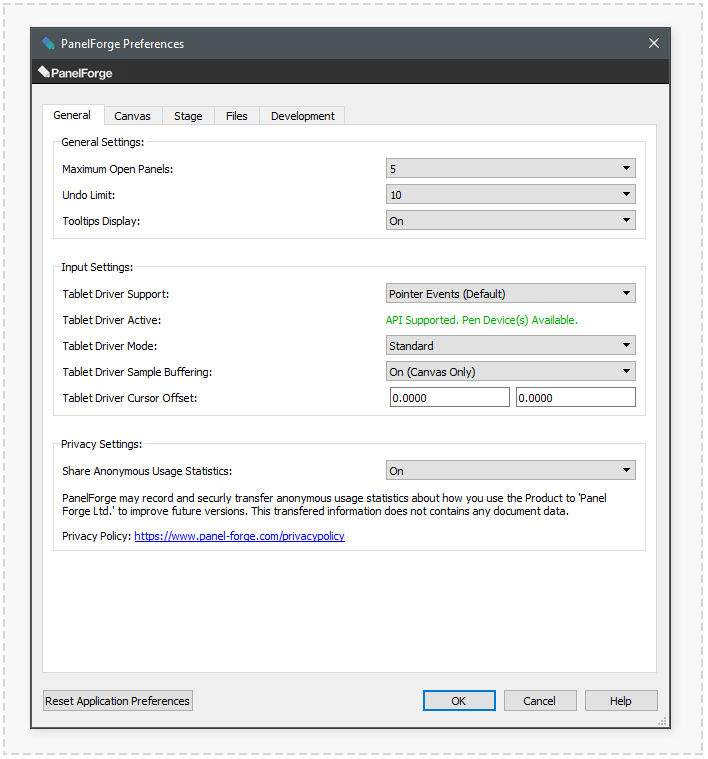Click the Reset Application Preferences button

point(117,701)
